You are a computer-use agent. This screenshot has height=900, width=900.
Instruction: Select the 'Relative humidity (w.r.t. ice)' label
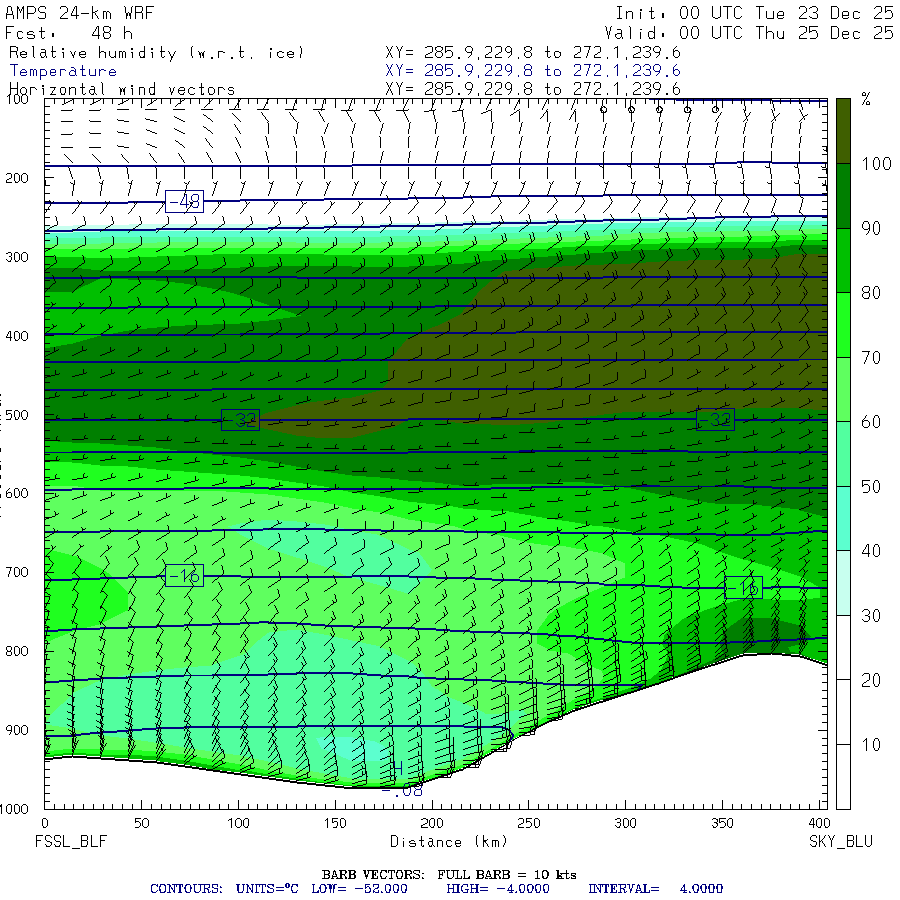click(x=156, y=53)
